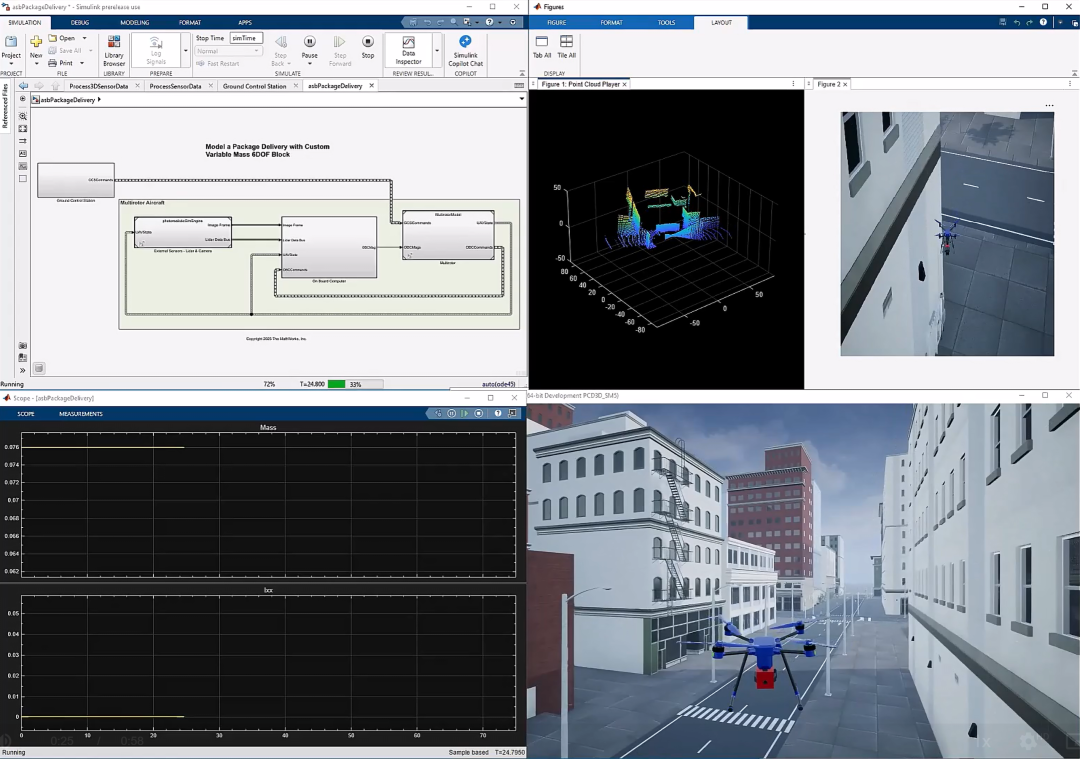1080x759 pixels.
Task: Click the Fit to View palette icon
Action: pyautogui.click(x=23, y=129)
